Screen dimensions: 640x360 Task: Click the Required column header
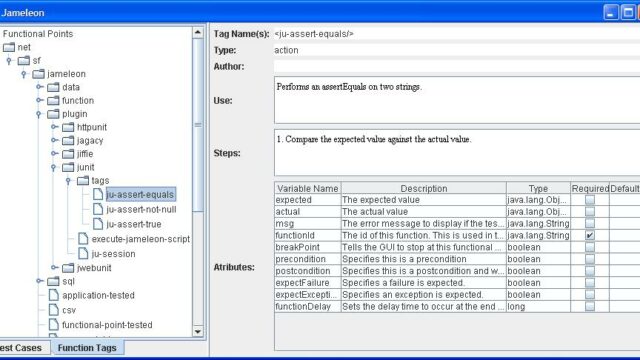coord(590,189)
